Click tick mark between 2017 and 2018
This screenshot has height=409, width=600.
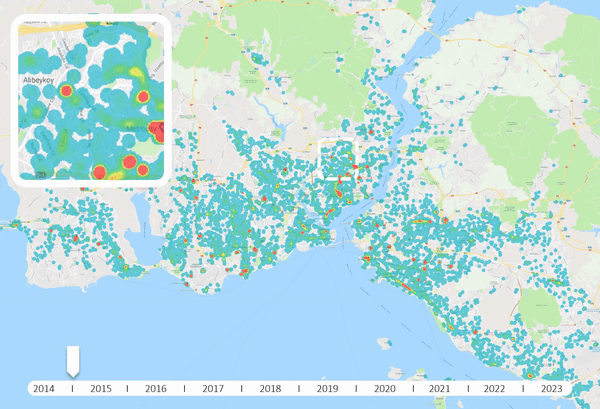click(x=242, y=388)
